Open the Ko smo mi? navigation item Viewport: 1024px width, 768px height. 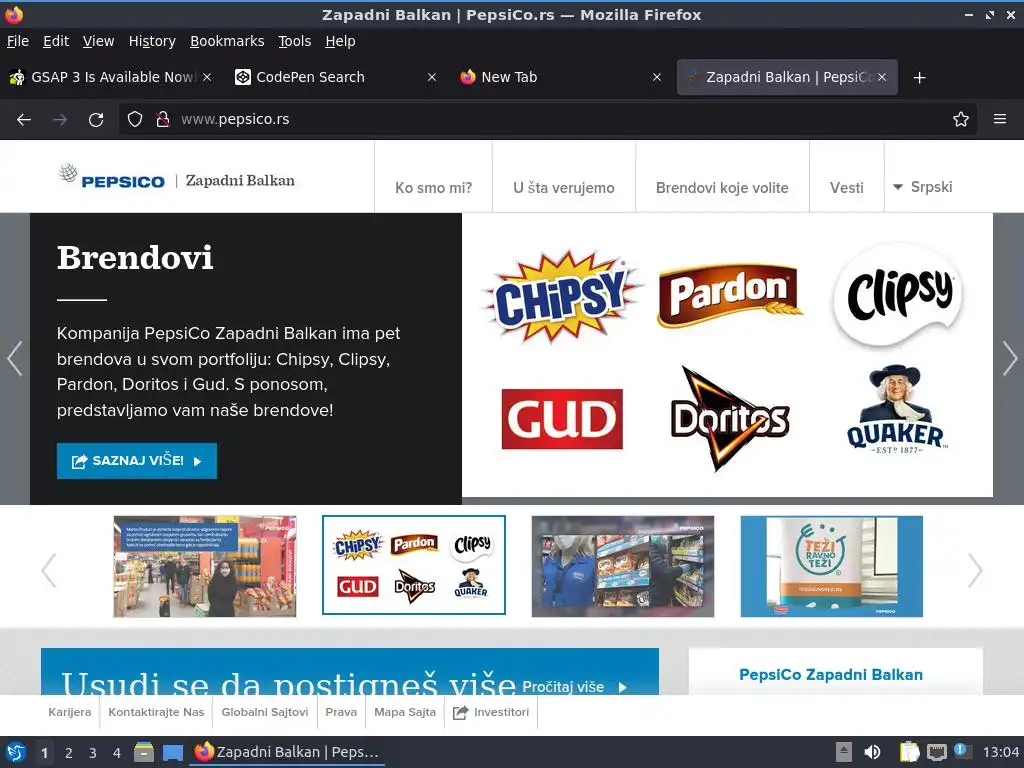pos(434,187)
